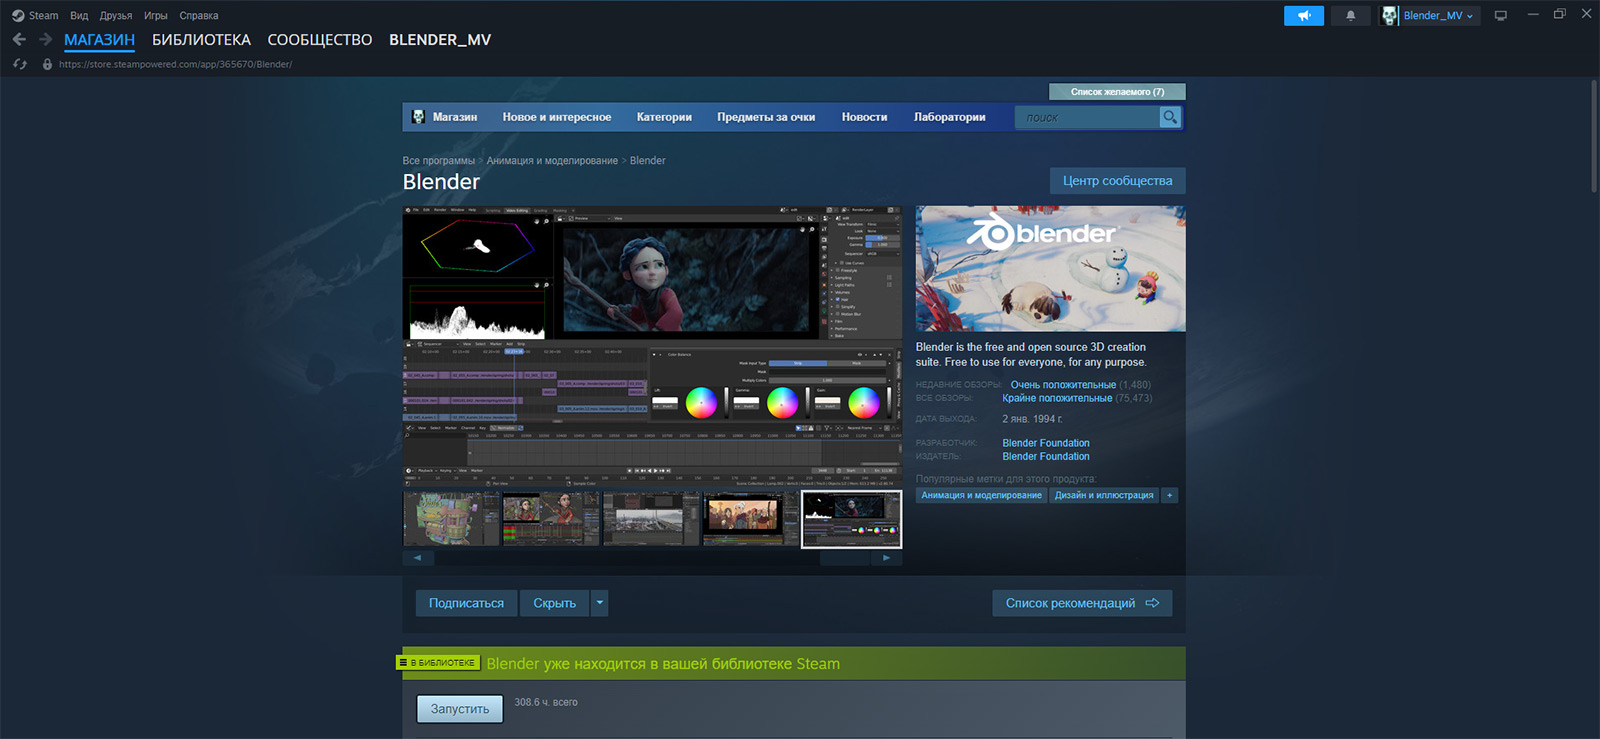
Task: Click the Подписаться button
Action: click(466, 603)
